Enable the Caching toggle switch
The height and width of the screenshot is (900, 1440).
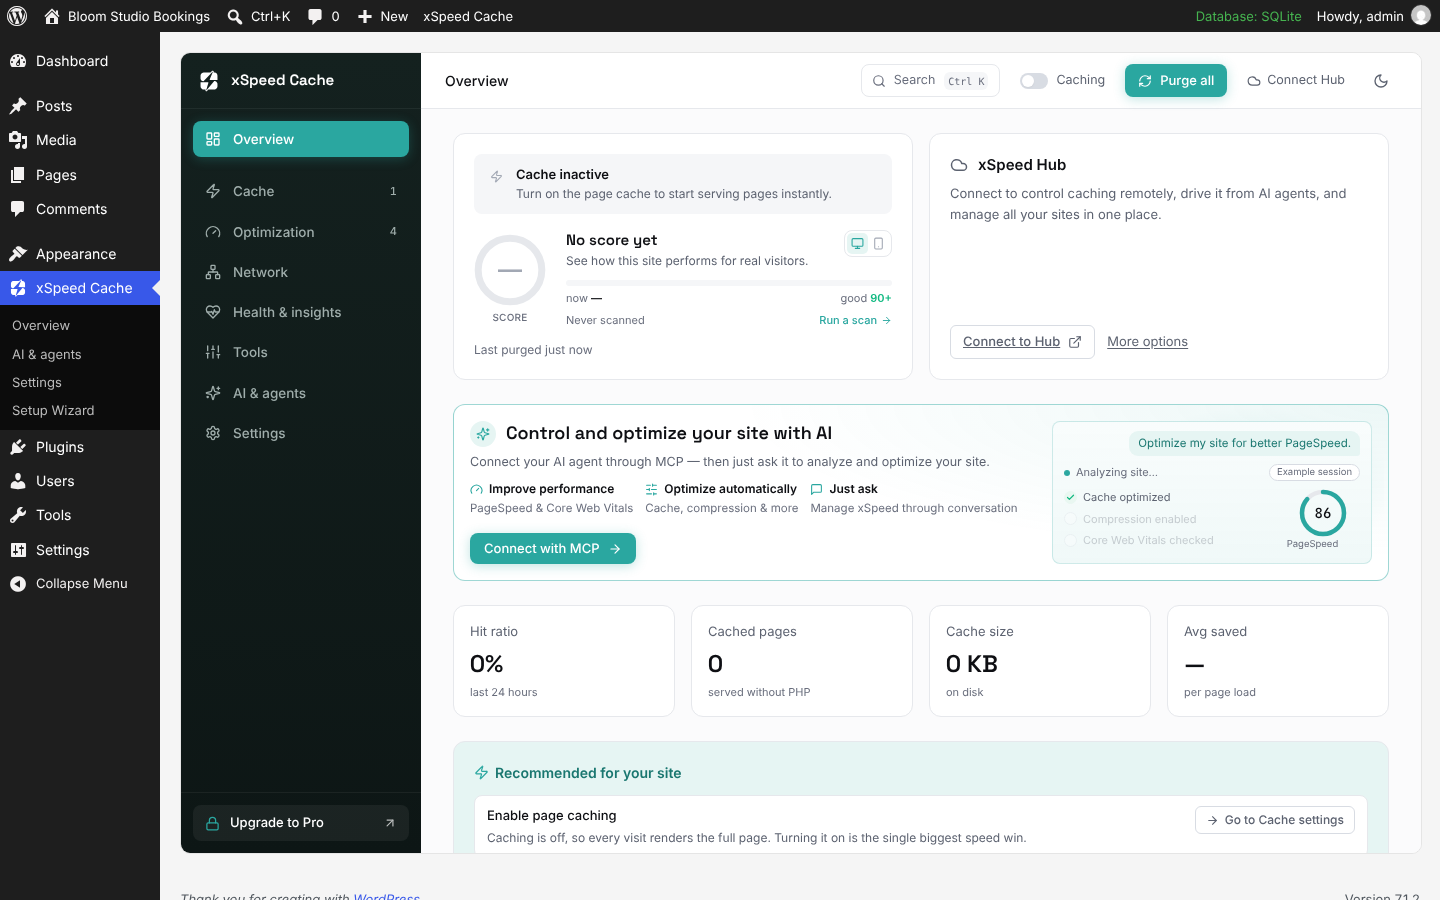click(1034, 81)
